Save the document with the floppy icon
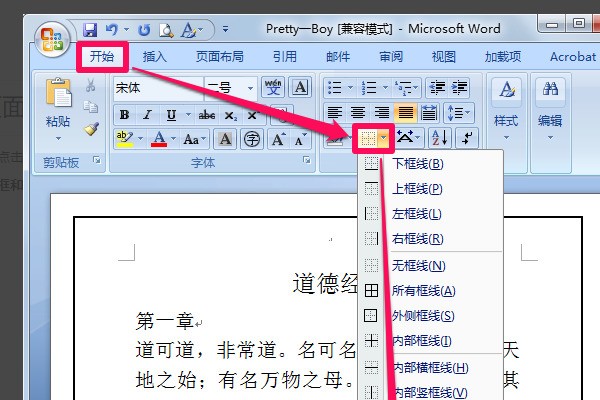Screen dimensions: 600x400 click(x=90, y=30)
